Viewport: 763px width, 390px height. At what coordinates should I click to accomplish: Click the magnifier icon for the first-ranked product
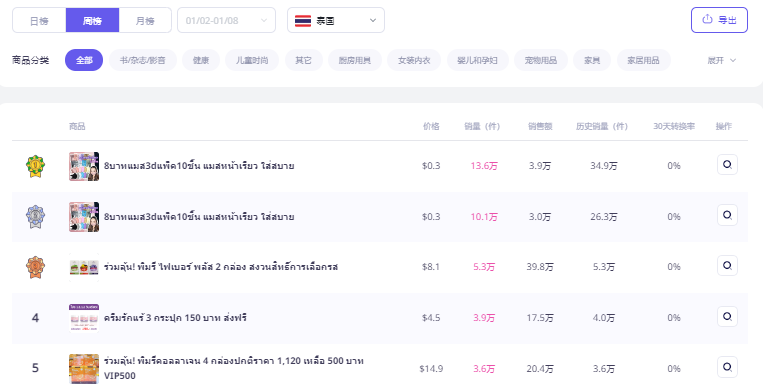click(727, 165)
